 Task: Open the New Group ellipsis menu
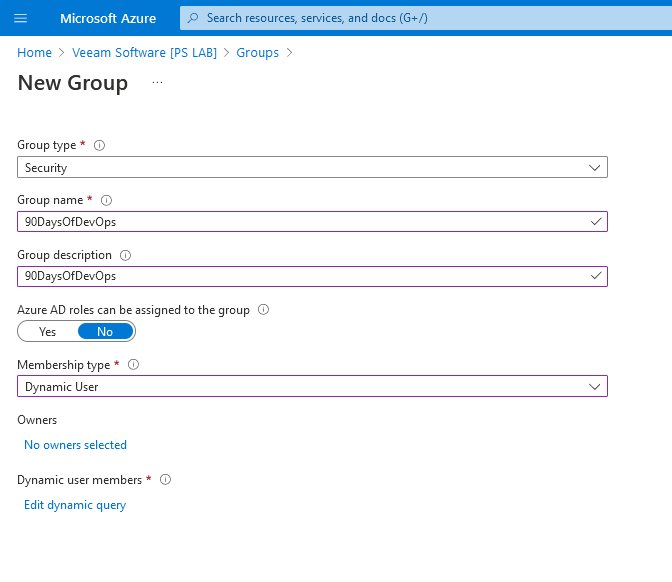coord(157,83)
